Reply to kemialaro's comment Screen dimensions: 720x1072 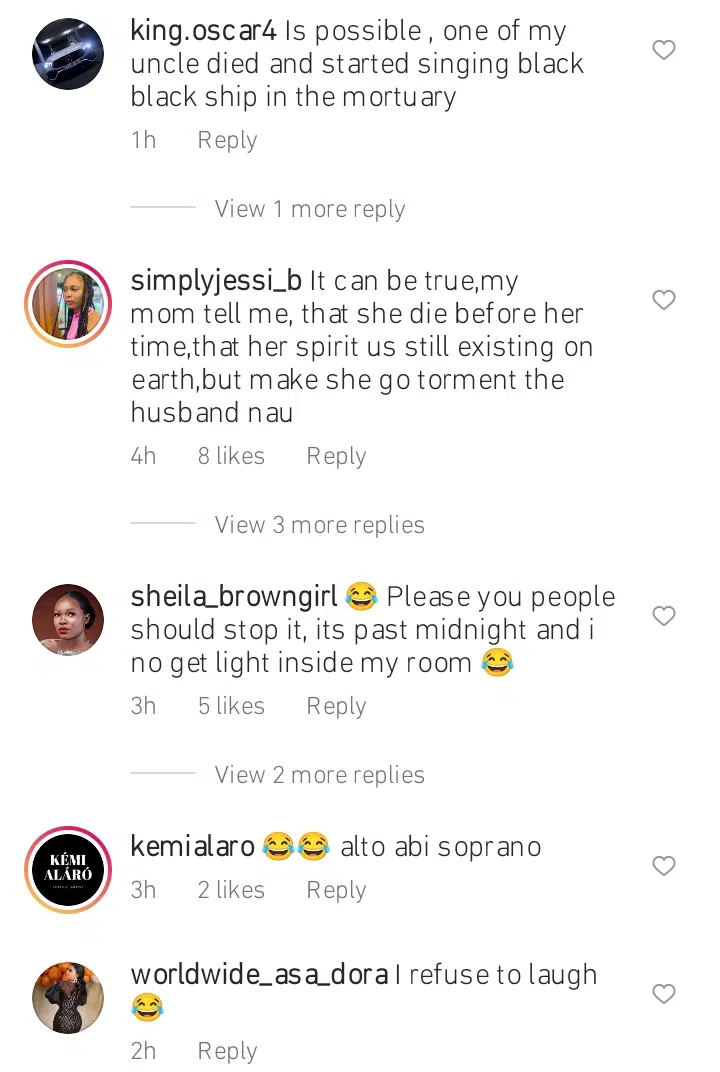336,890
